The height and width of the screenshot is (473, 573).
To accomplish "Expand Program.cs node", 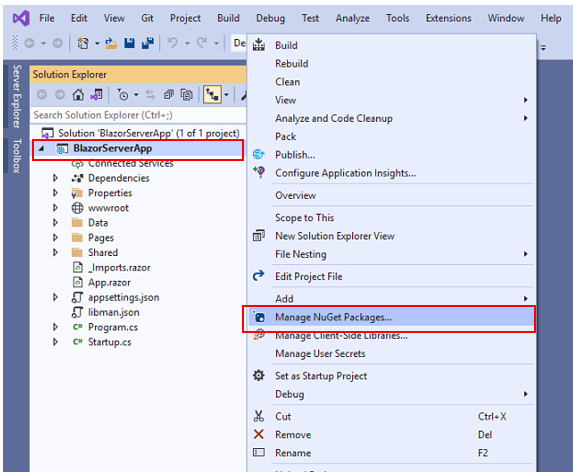I will (x=55, y=327).
